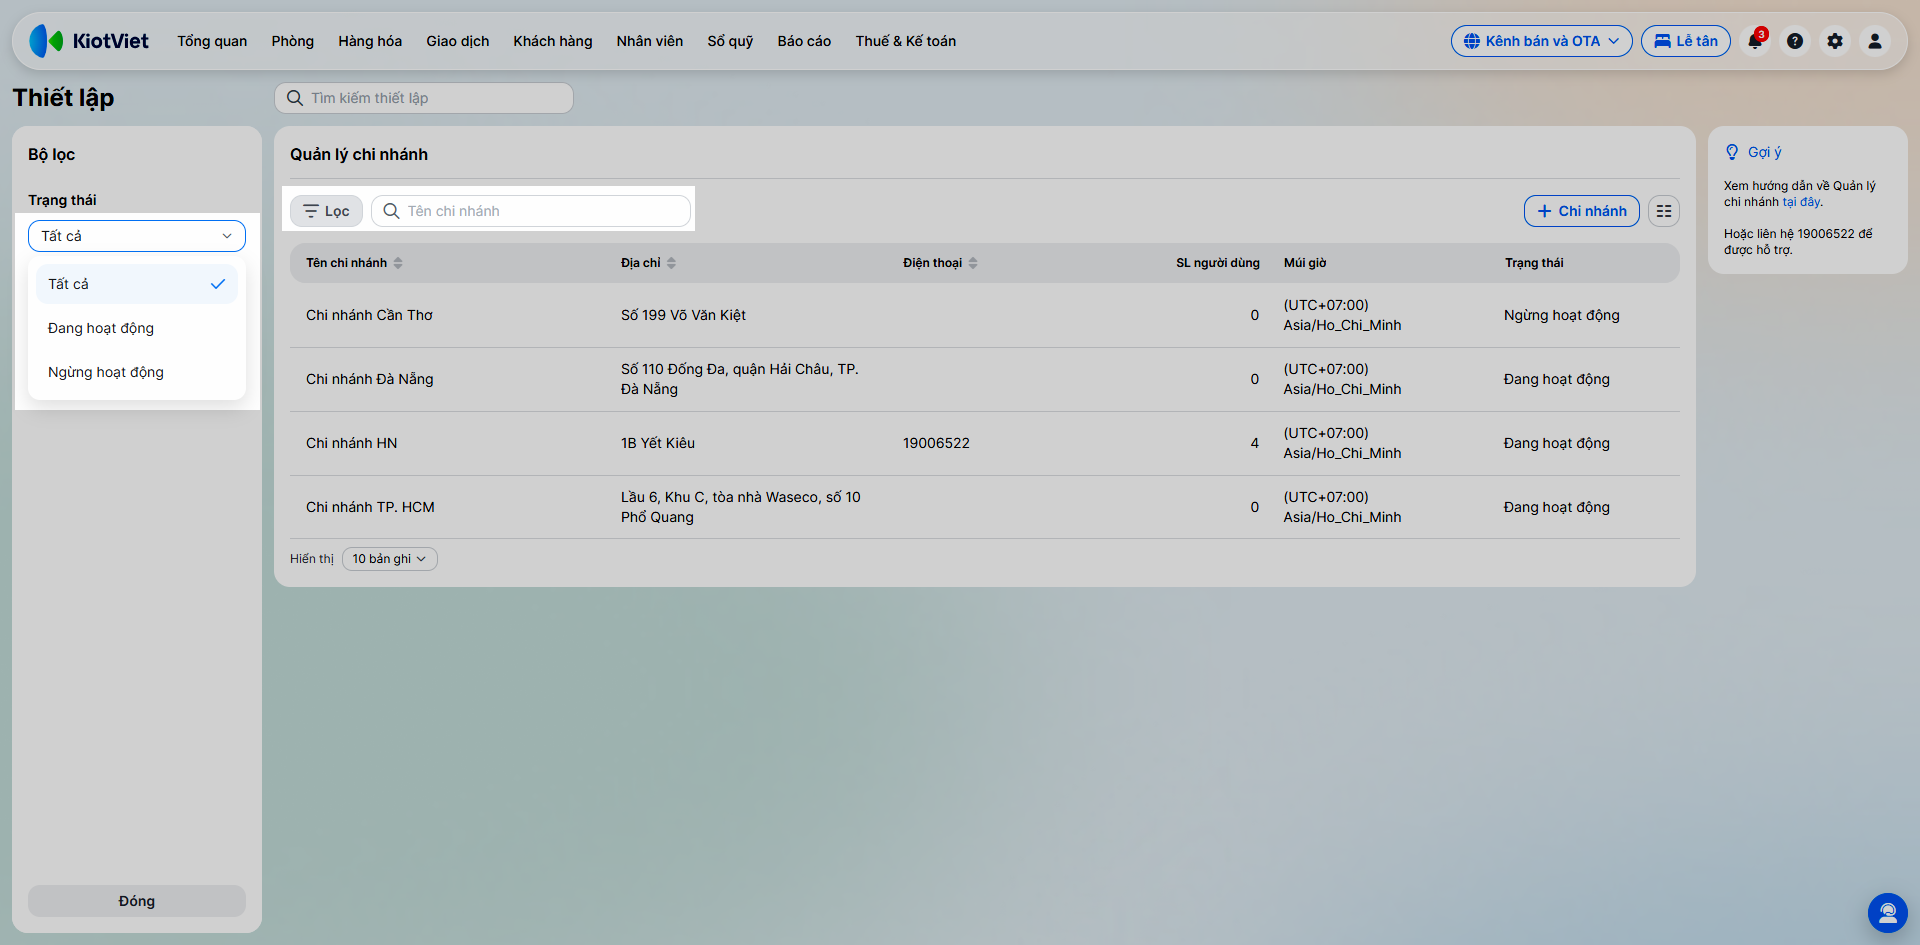Click address 1B Yết Kiêu
Screen dimensions: 1920x945
click(x=658, y=443)
